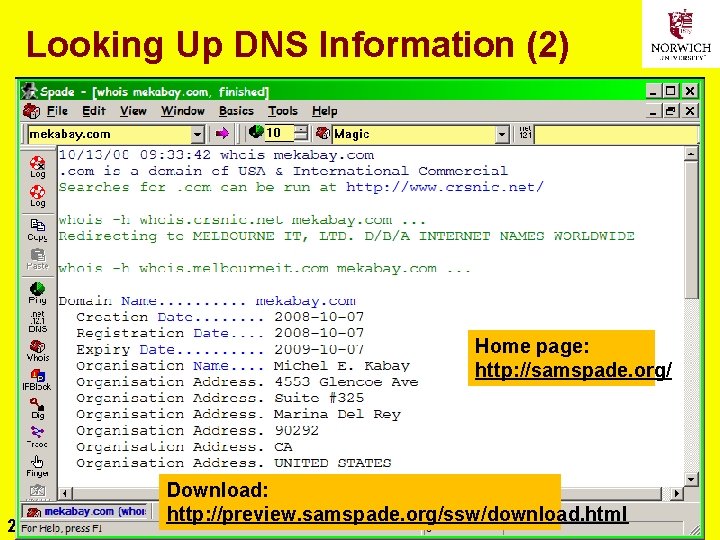Click the horizontal scrollbar right arrow
Screen dimensions: 720x540
point(676,494)
